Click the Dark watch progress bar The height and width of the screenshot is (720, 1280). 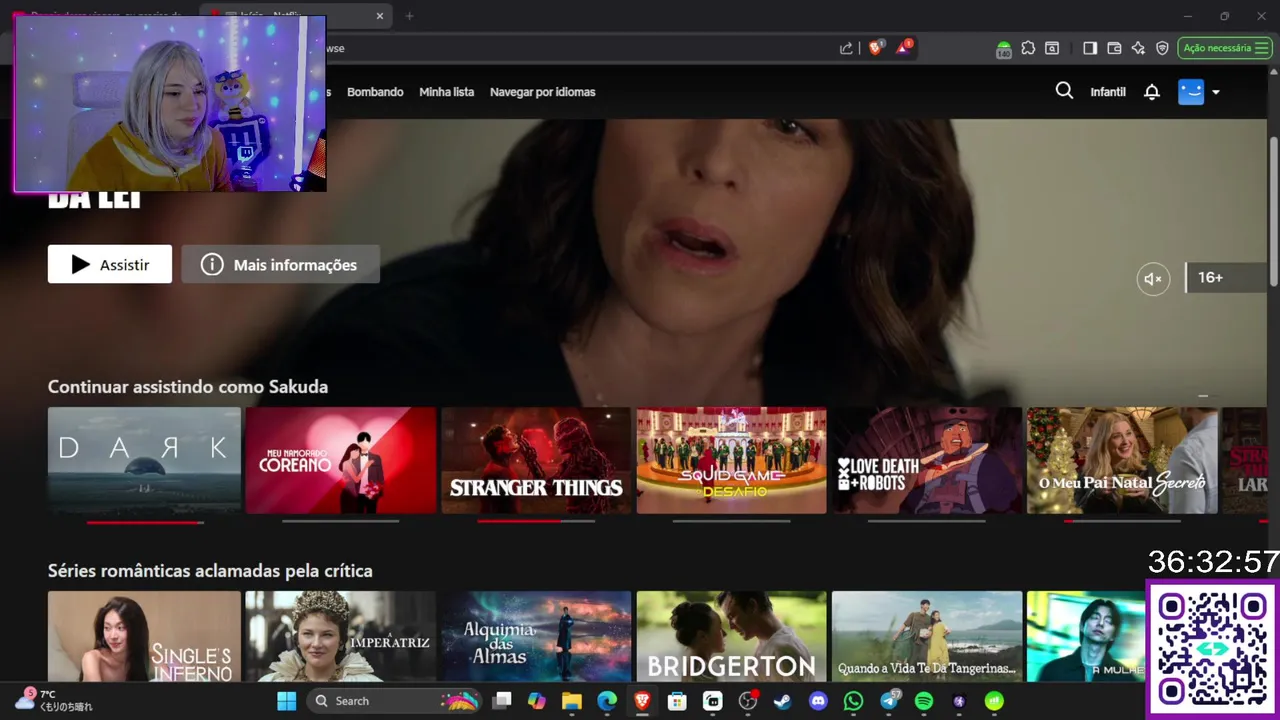[145, 522]
